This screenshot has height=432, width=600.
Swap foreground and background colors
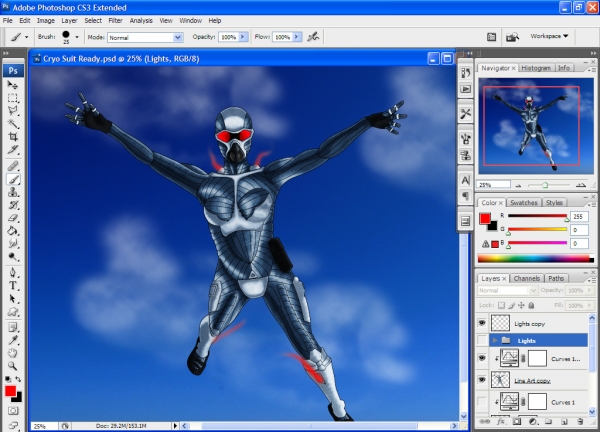pos(18,379)
